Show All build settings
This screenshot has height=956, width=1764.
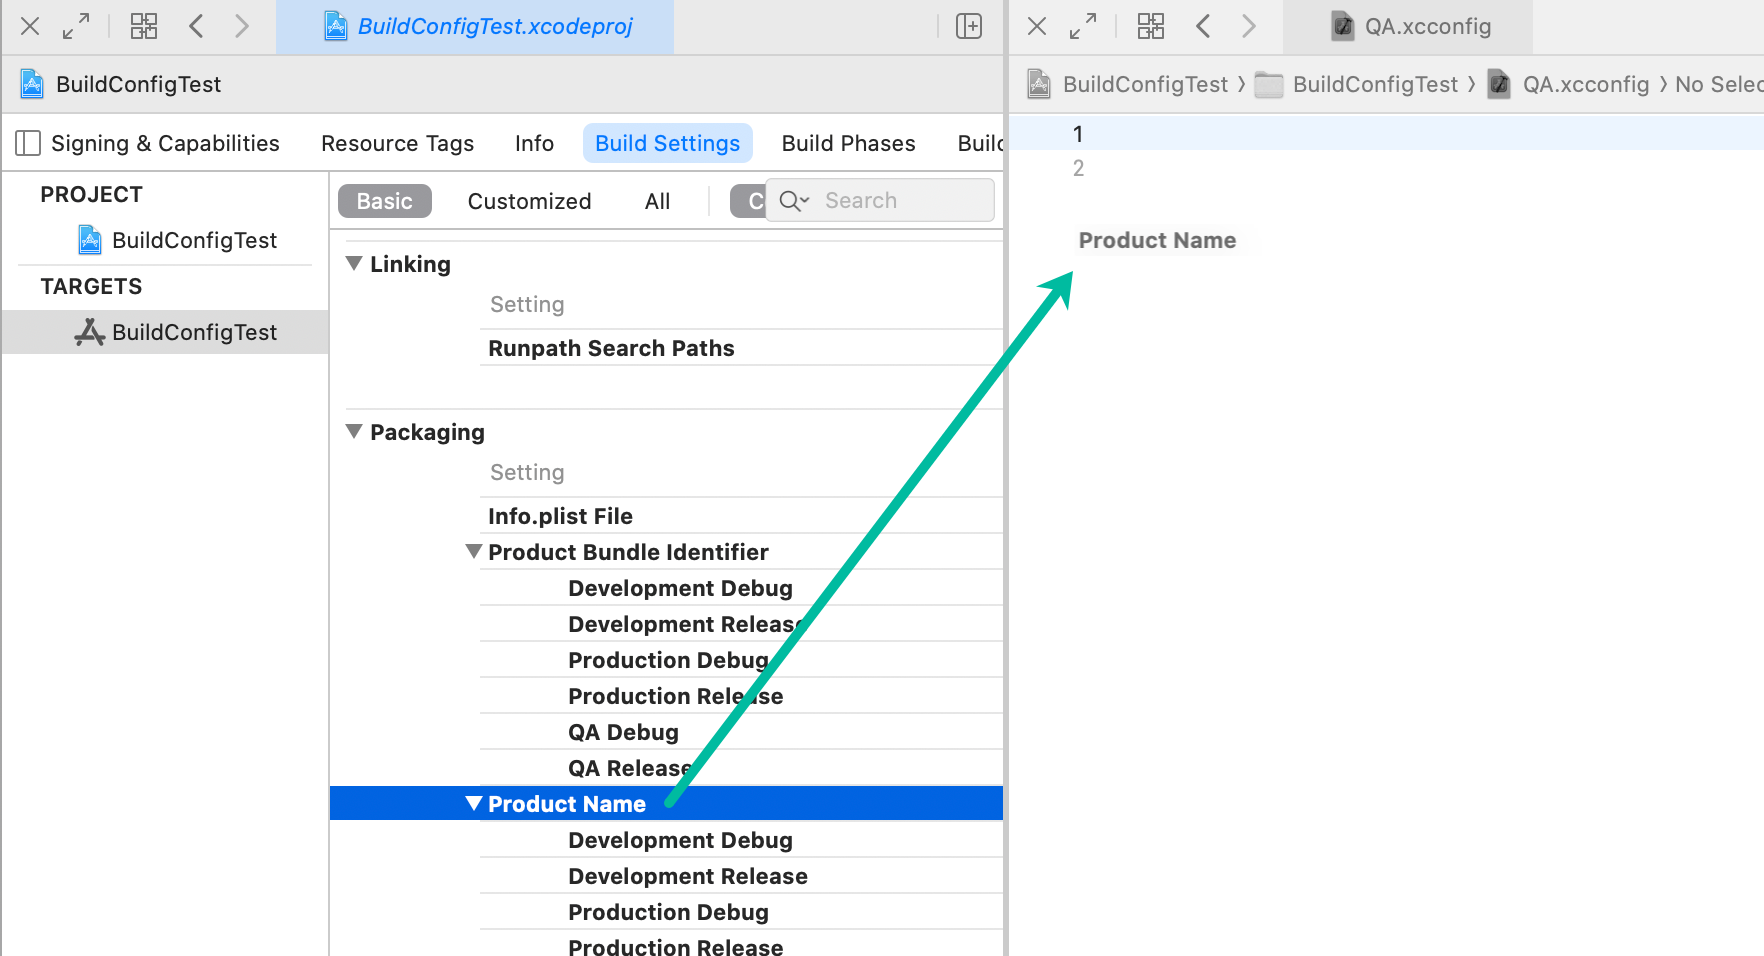657,201
